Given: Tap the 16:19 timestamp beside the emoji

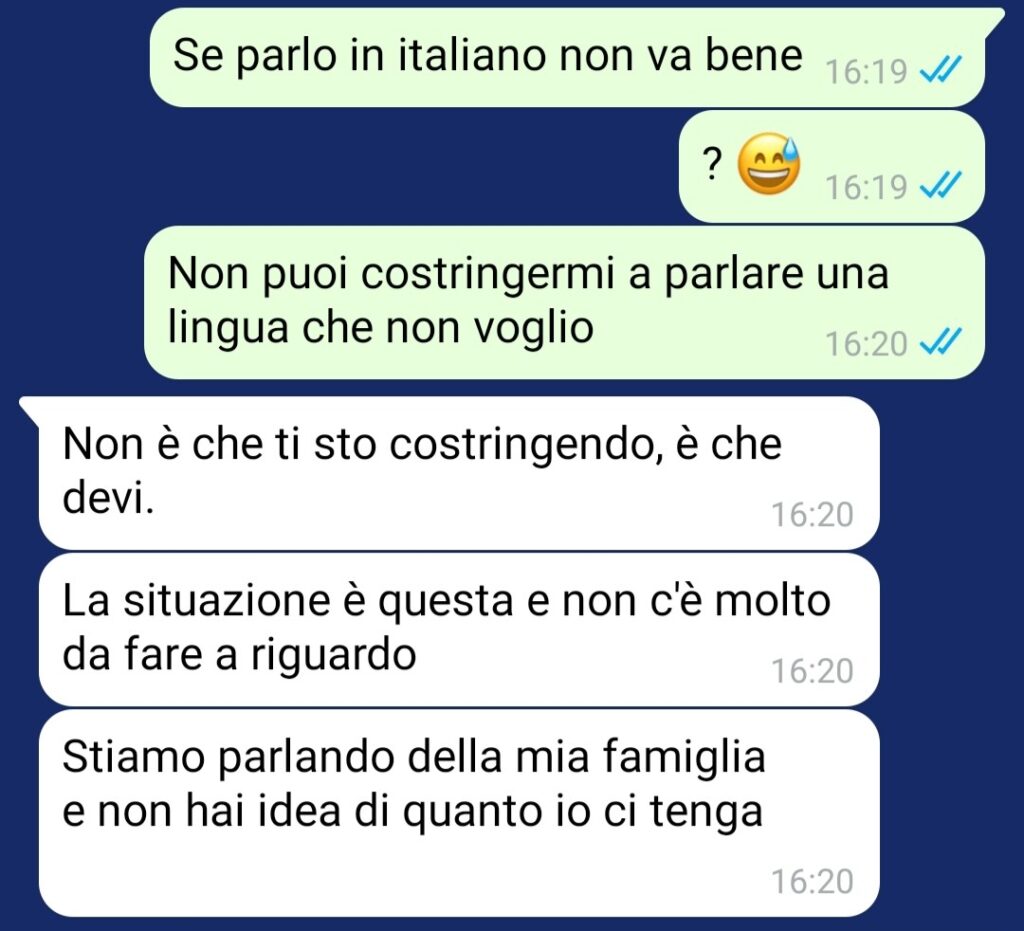Looking at the screenshot, I should click(866, 187).
